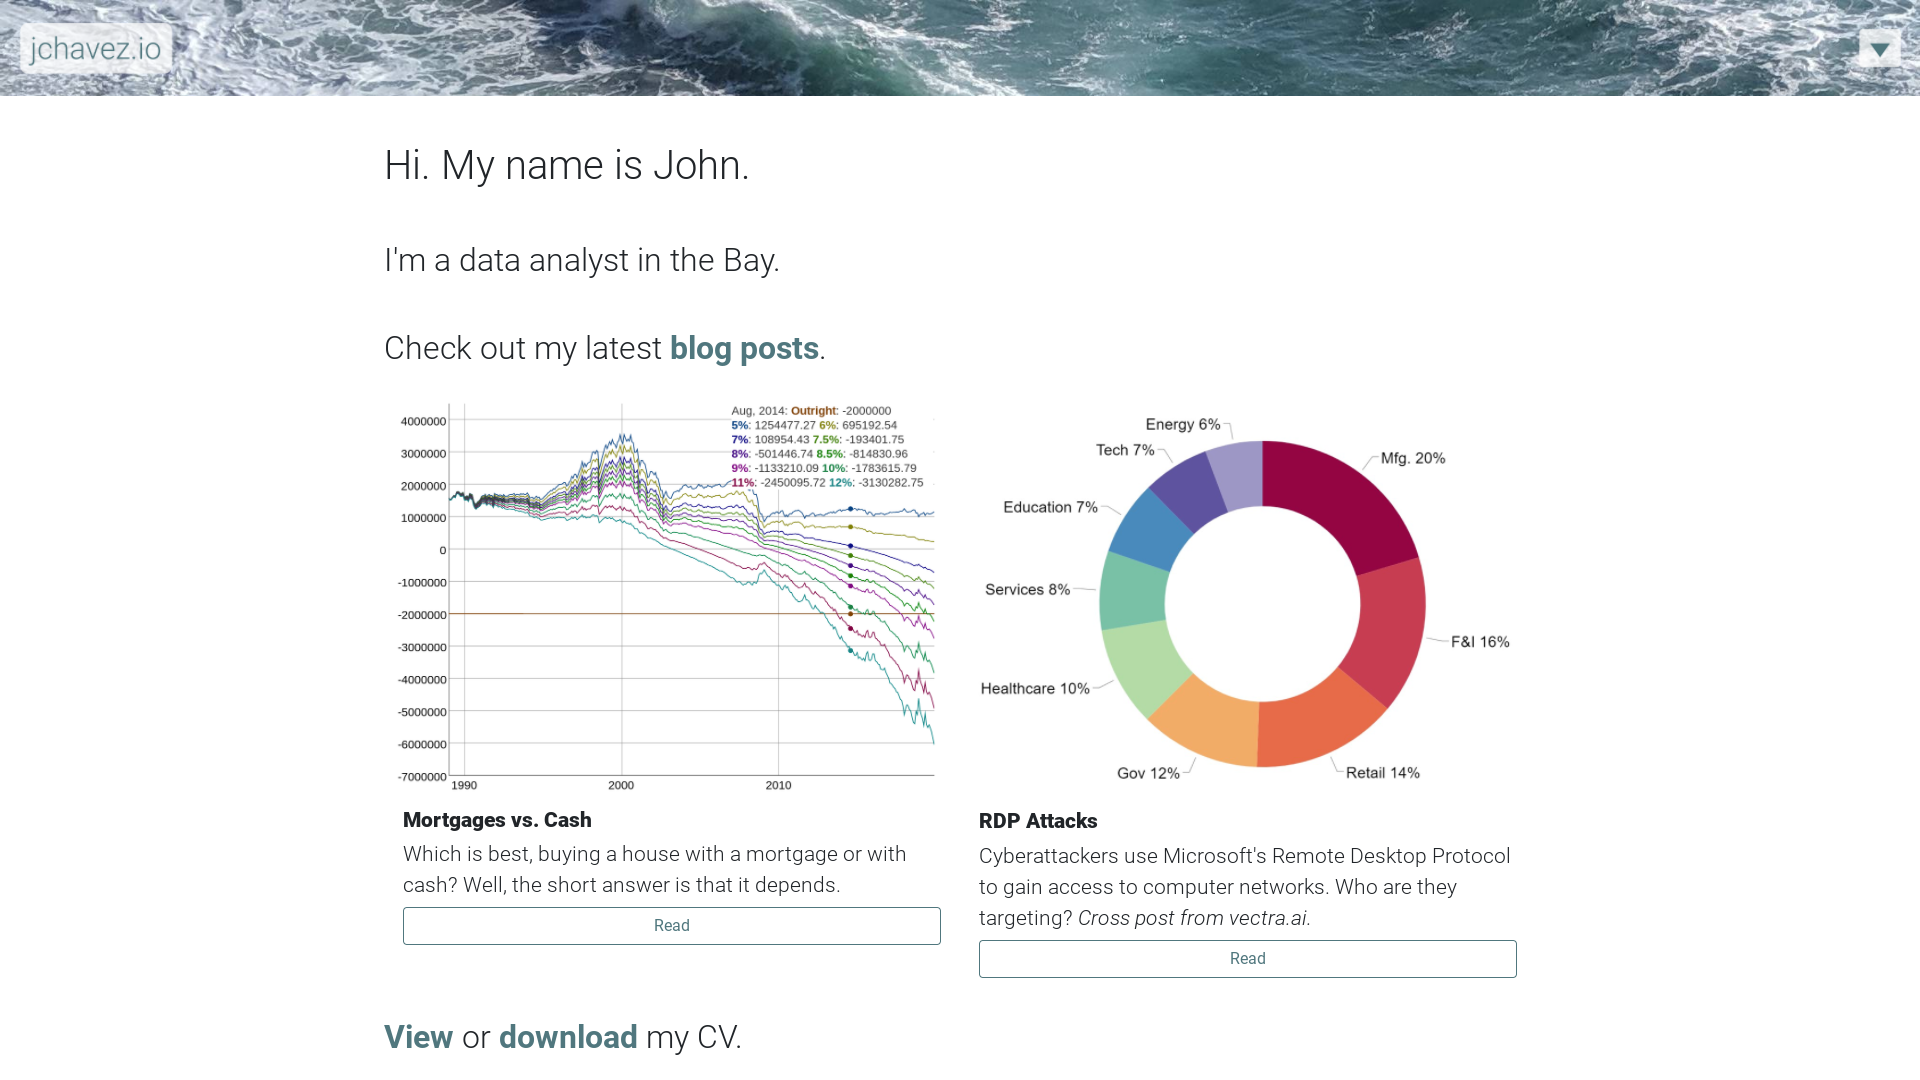
Task: Open the Mortgages vs. Cash line chart thumbnail
Action: pyautogui.click(x=665, y=597)
